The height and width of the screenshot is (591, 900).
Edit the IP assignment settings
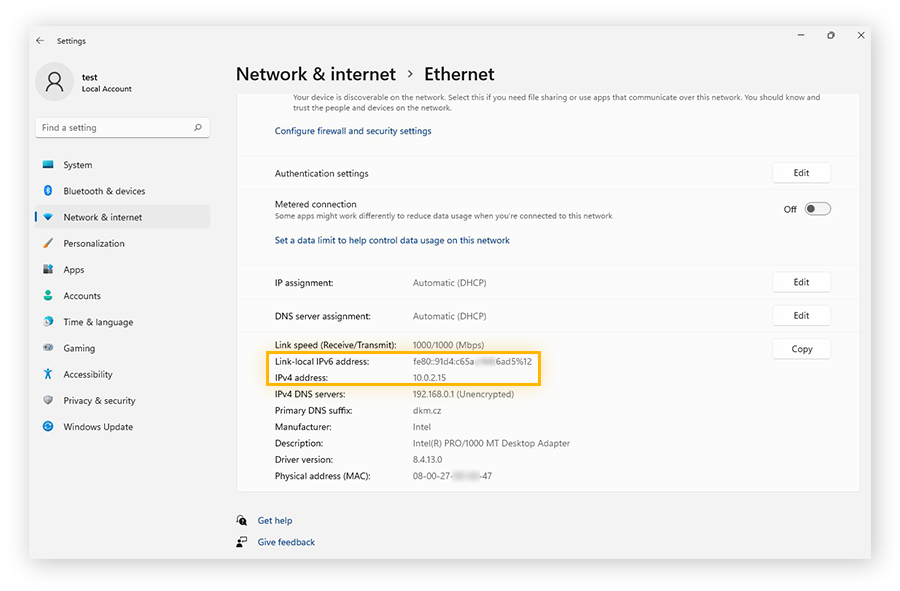(801, 281)
